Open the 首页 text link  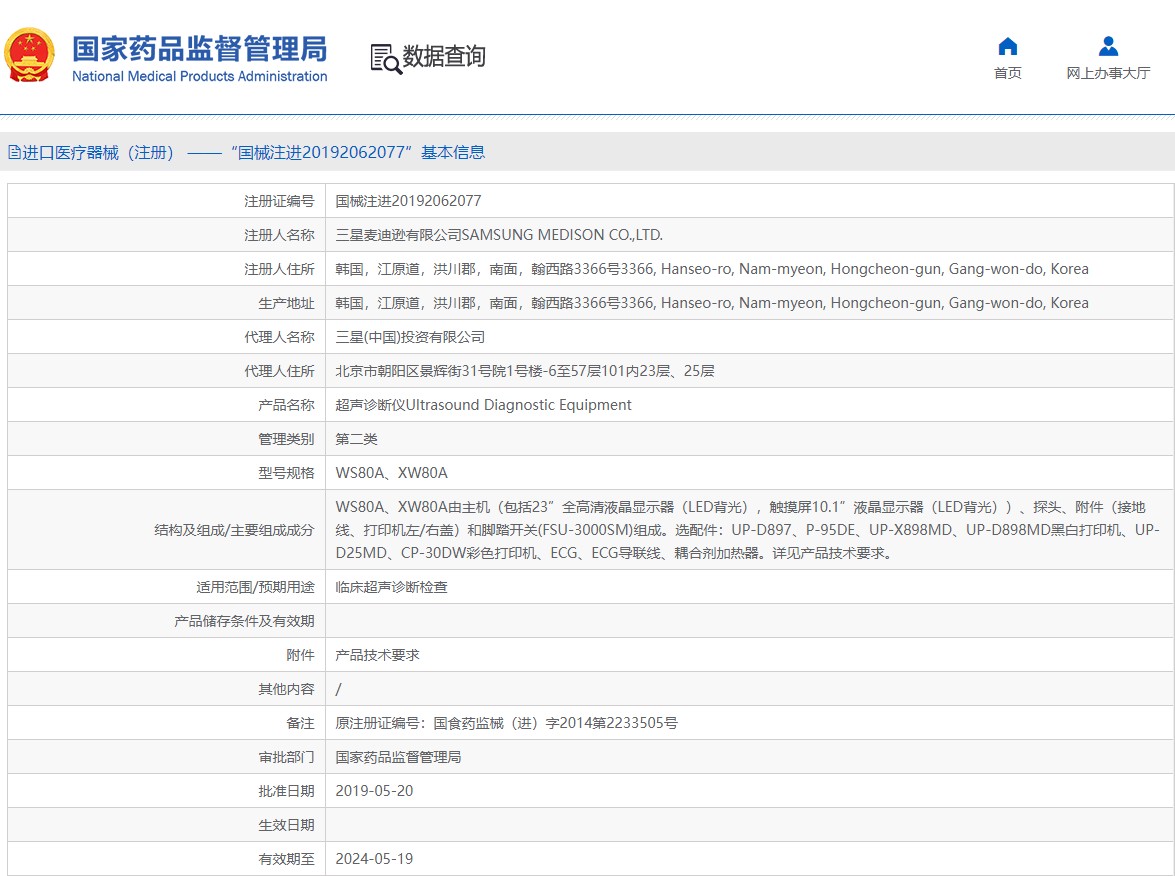[x=1007, y=73]
